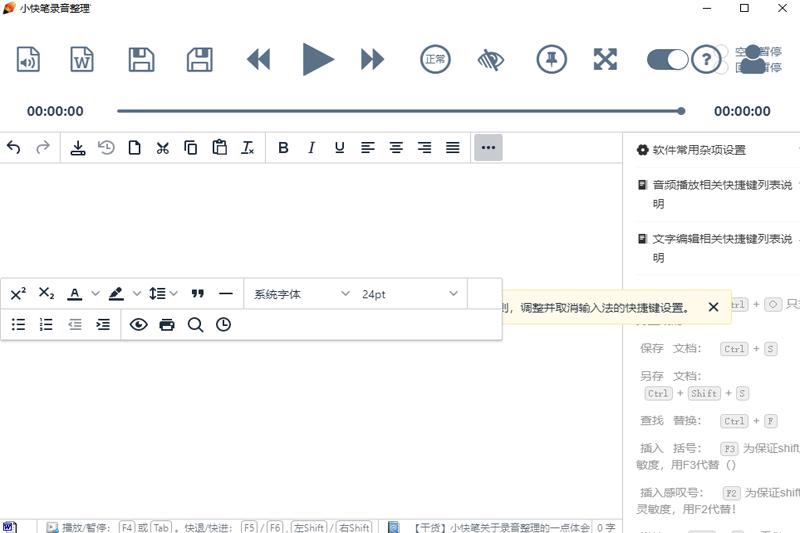Export document to Word icon

click(82, 59)
